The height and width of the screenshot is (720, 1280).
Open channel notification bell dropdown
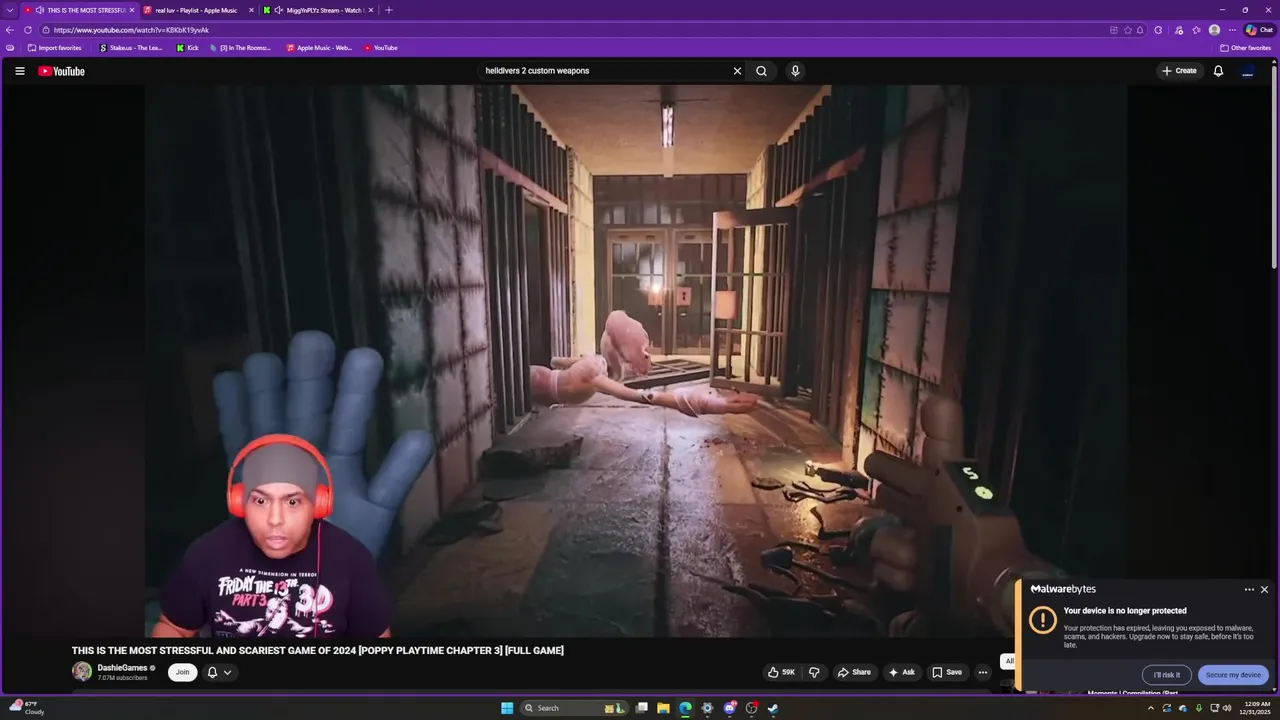(x=219, y=672)
